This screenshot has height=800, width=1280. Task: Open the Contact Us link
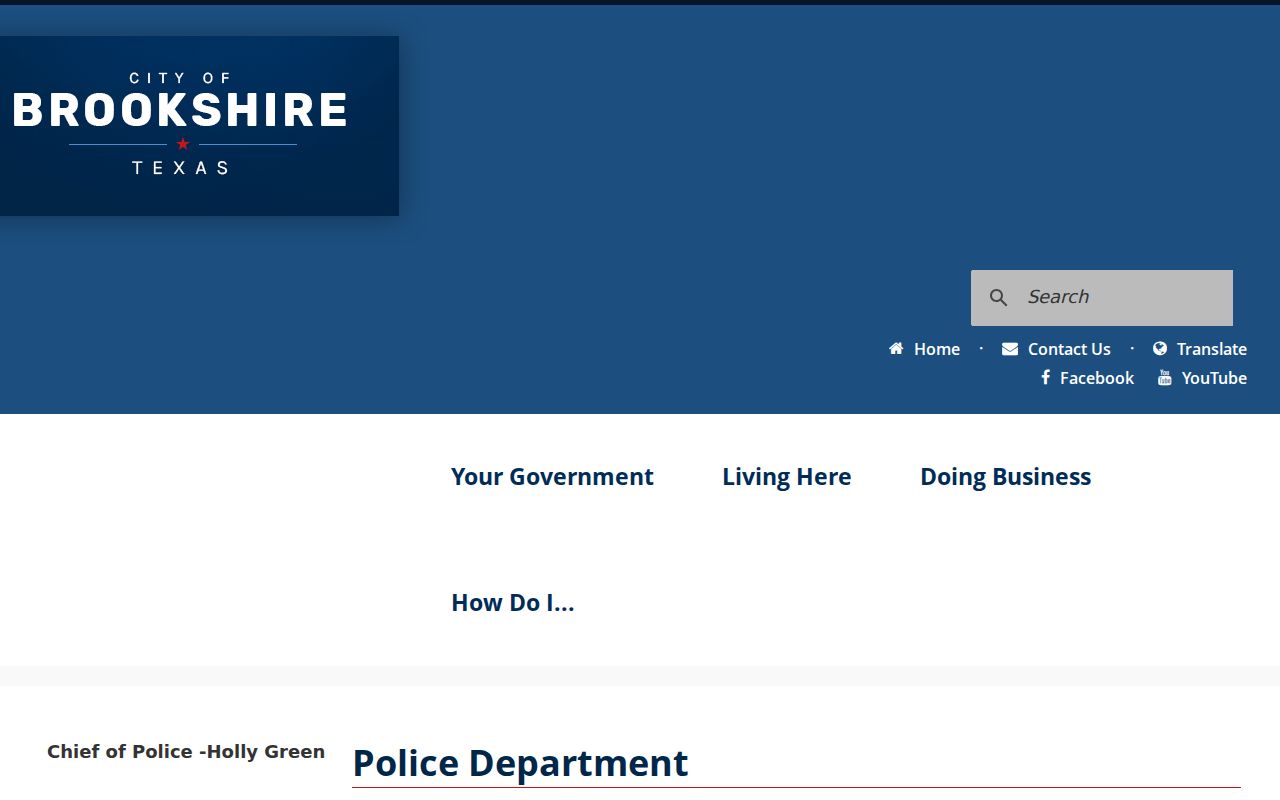coord(1069,349)
